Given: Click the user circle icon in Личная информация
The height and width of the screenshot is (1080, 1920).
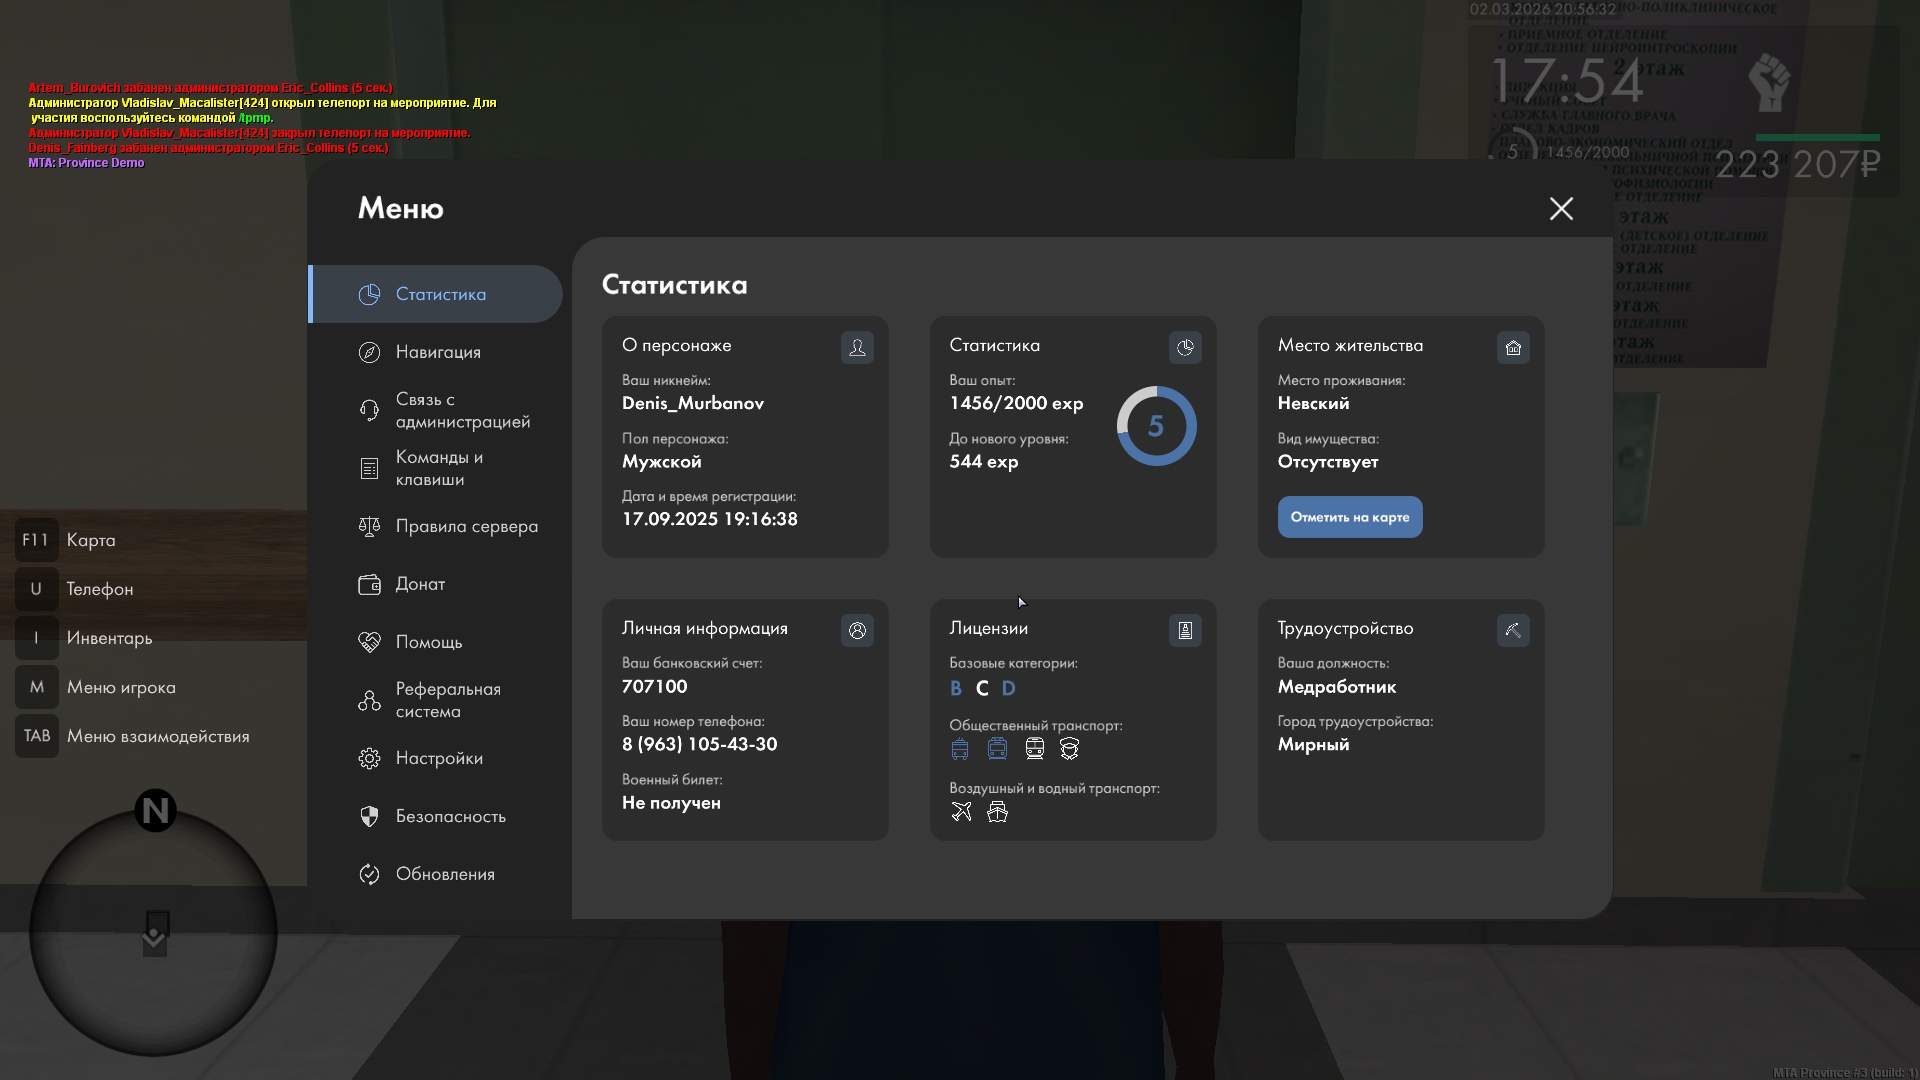Looking at the screenshot, I should click(x=857, y=631).
